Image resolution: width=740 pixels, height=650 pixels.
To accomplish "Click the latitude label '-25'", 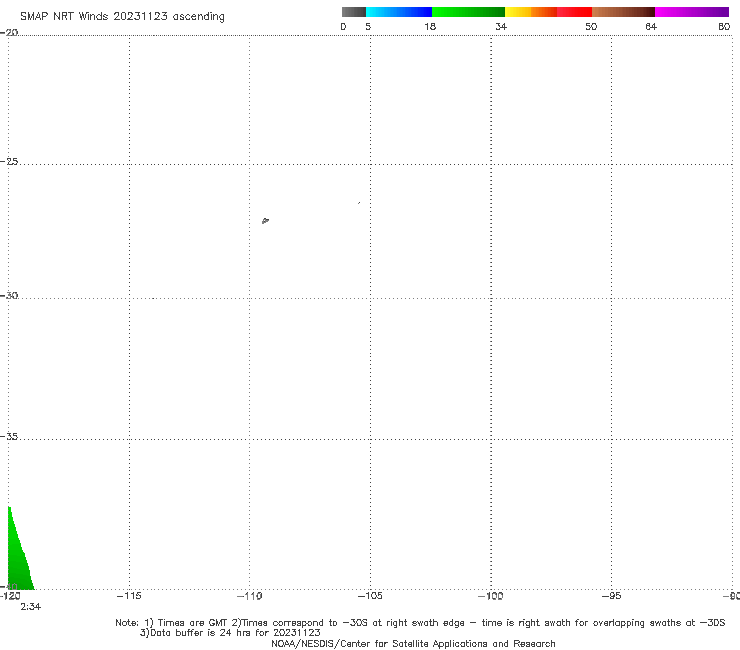I will pyautogui.click(x=9, y=161).
